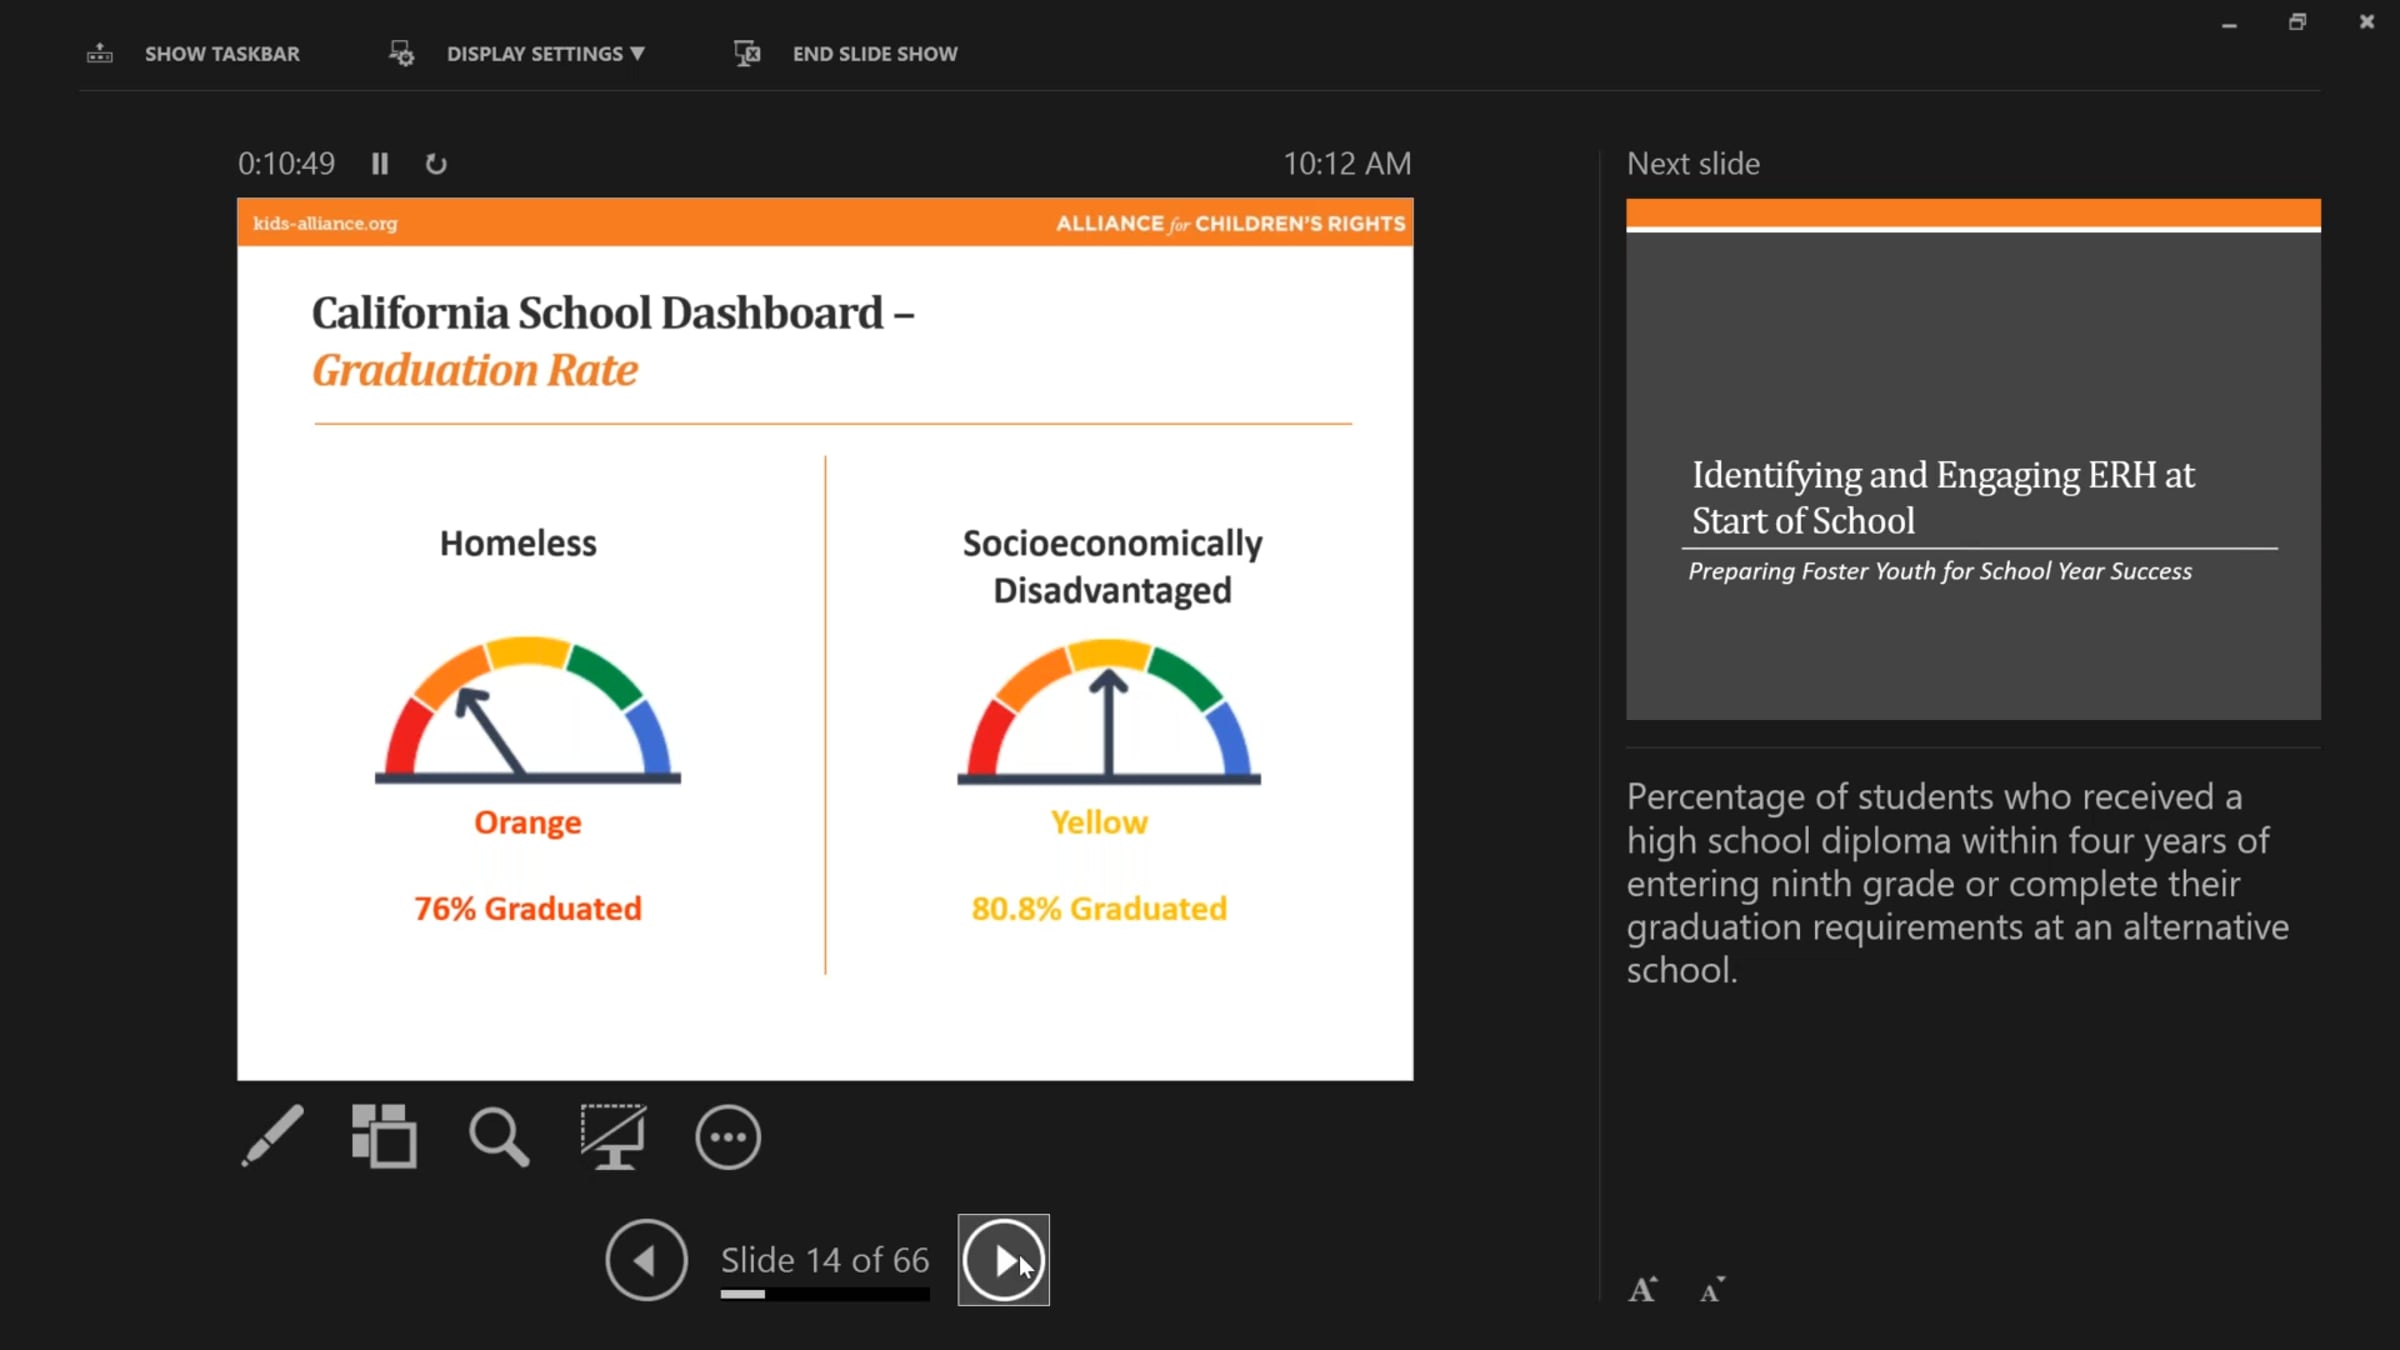Pause the presentation timer
2400x1350 pixels.
pyautogui.click(x=380, y=164)
